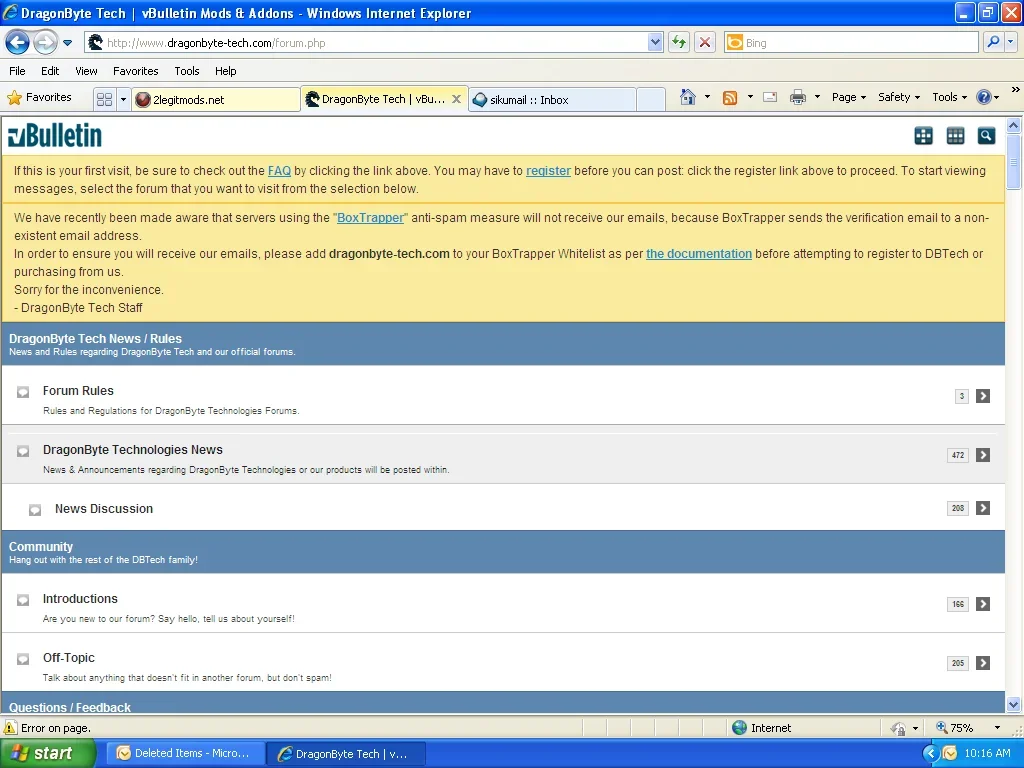Open the search provider dropdown arrow

(x=1010, y=42)
